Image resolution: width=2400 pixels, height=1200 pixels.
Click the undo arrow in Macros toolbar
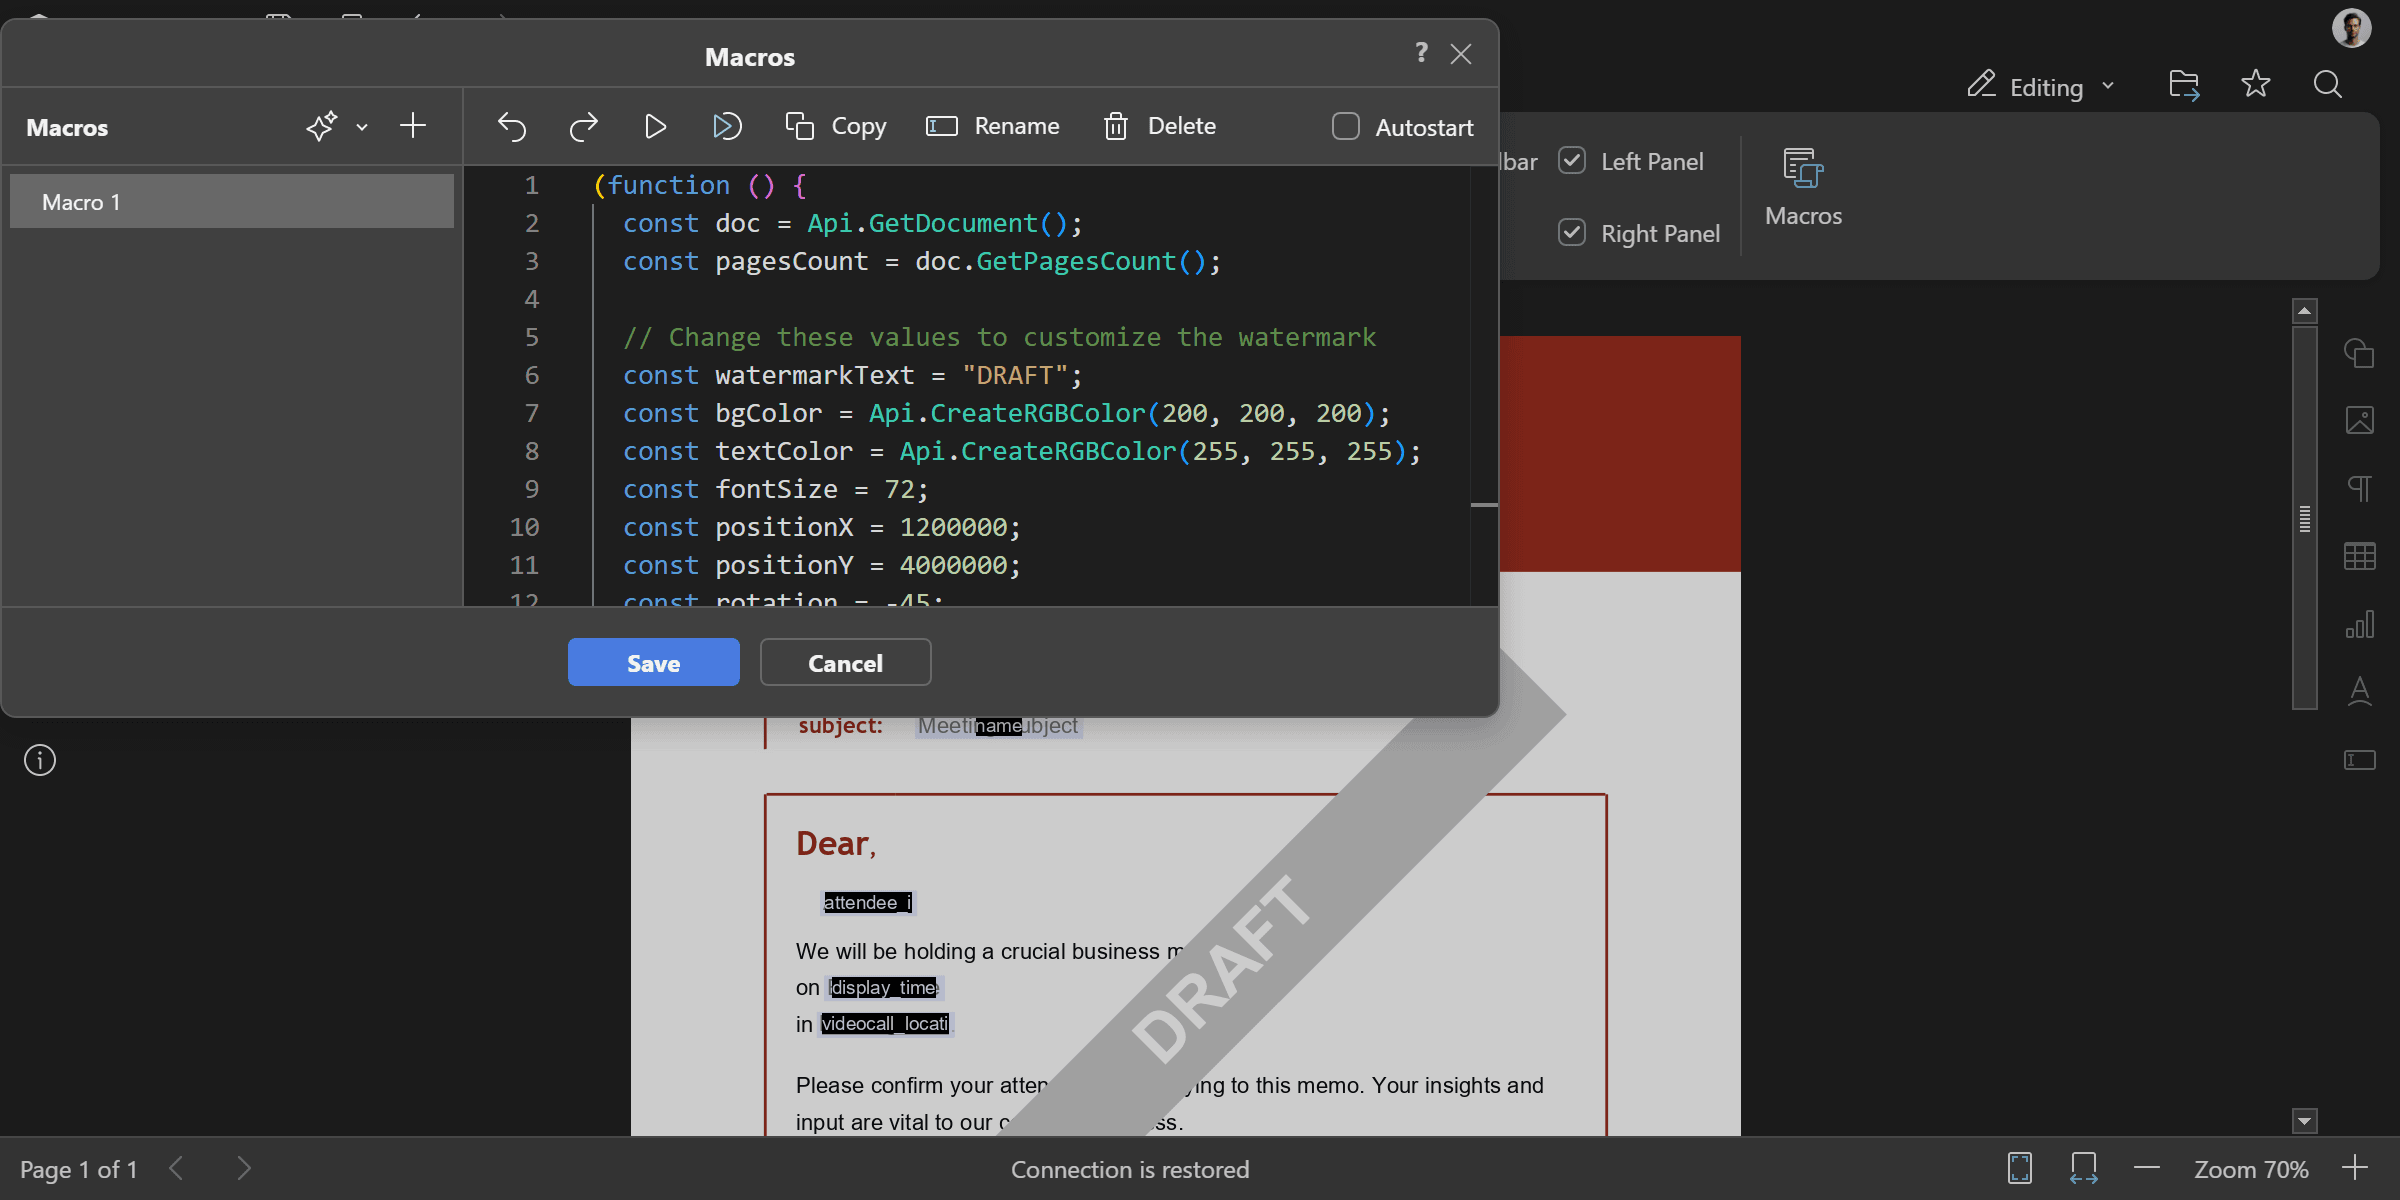512,127
